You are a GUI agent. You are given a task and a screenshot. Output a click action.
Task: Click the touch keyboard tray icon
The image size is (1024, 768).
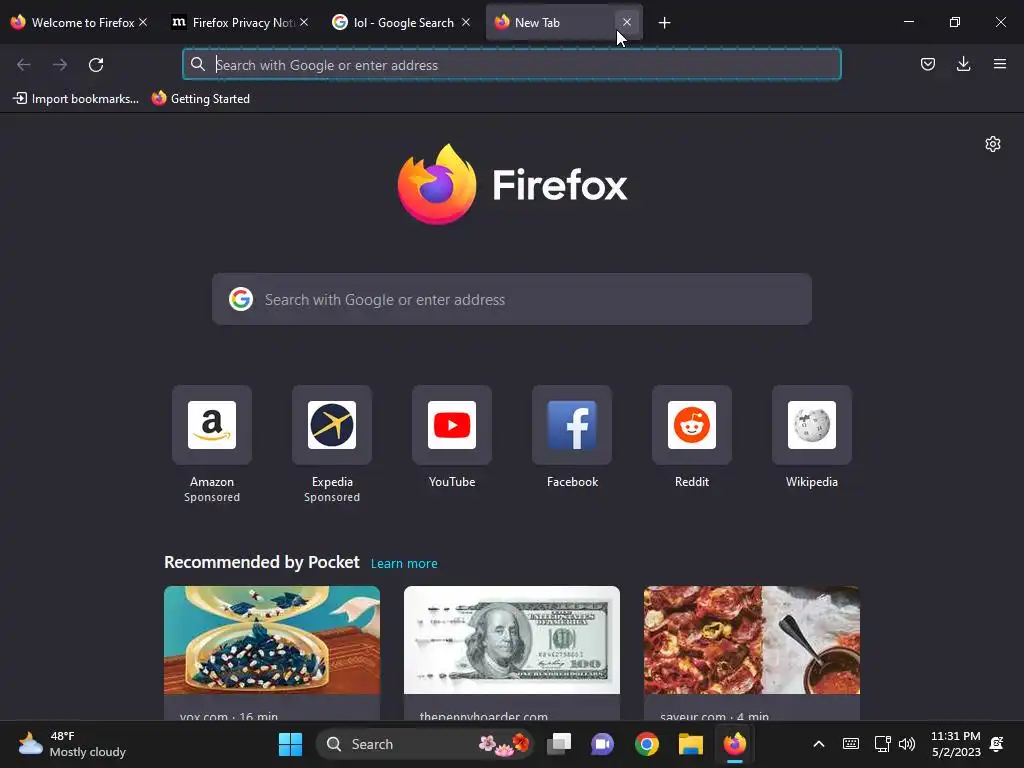click(850, 744)
